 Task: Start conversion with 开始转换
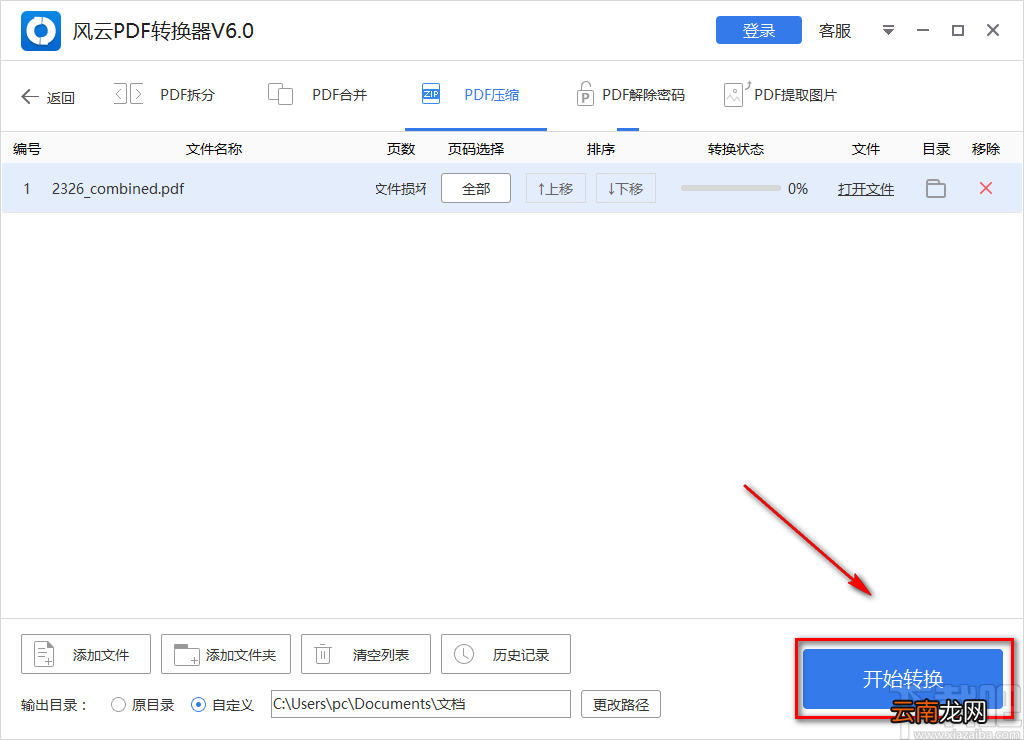point(903,679)
